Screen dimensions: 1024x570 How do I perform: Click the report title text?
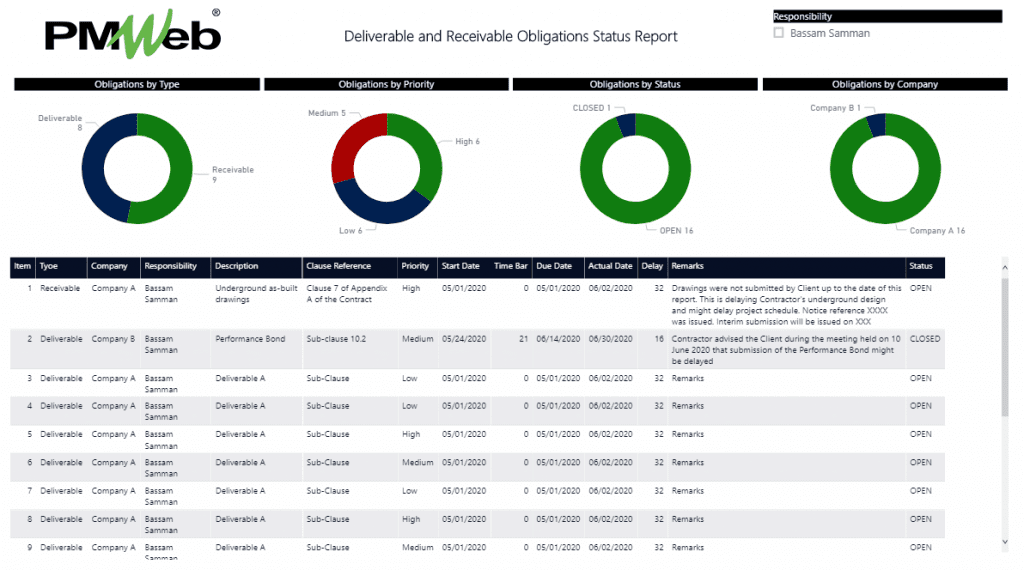point(511,37)
